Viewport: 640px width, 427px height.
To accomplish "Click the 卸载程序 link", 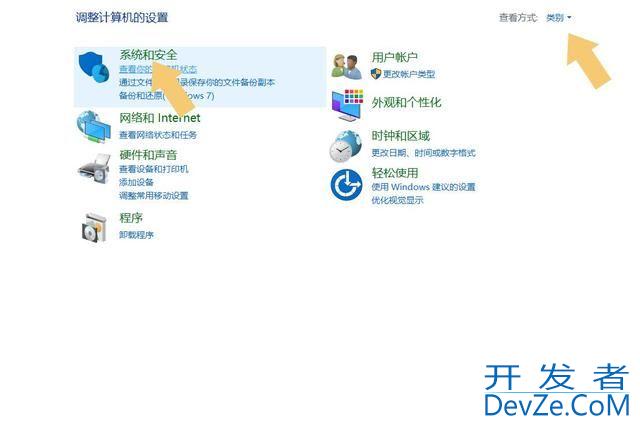I will click(136, 235).
